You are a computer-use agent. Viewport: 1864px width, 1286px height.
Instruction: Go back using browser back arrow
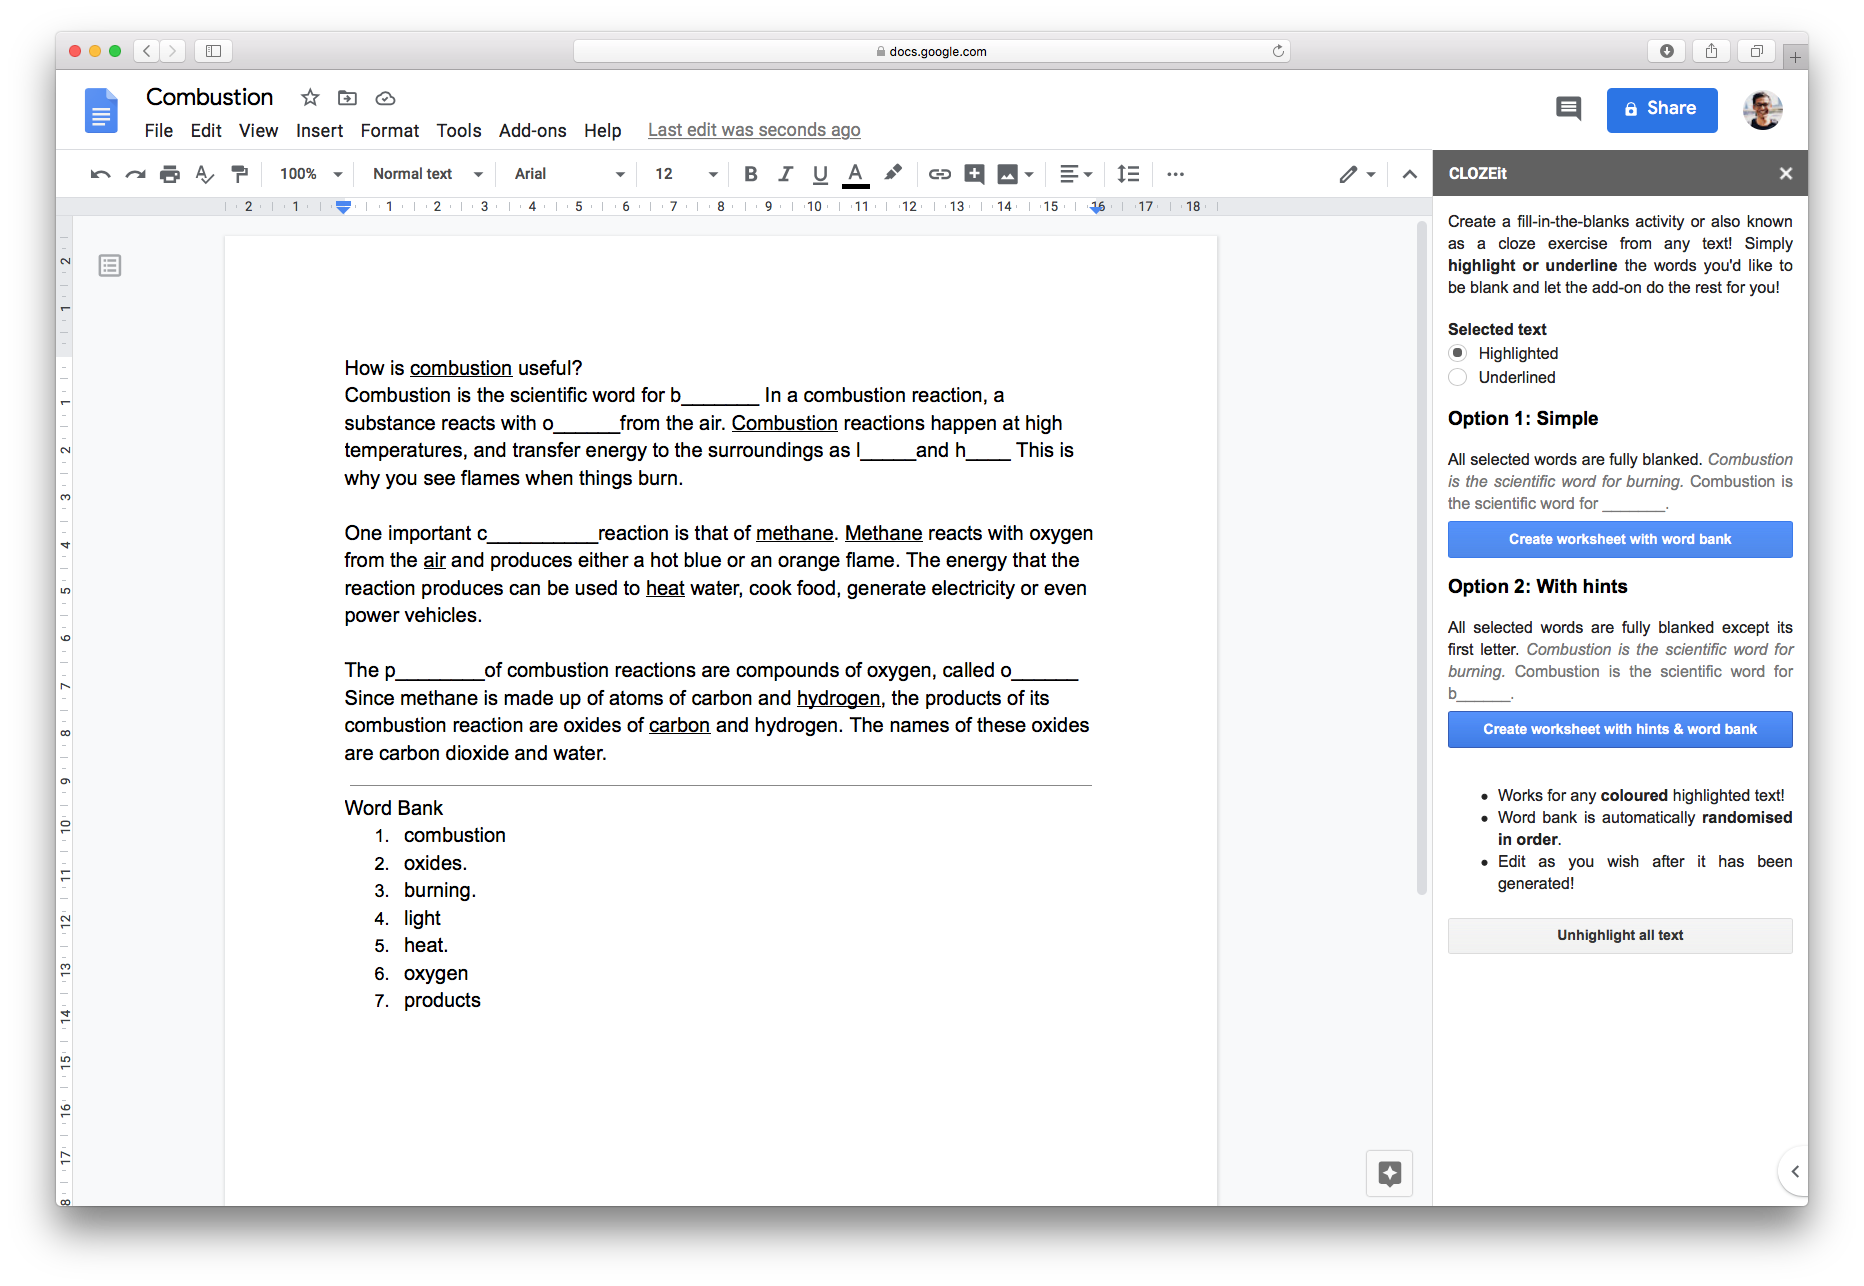click(147, 51)
